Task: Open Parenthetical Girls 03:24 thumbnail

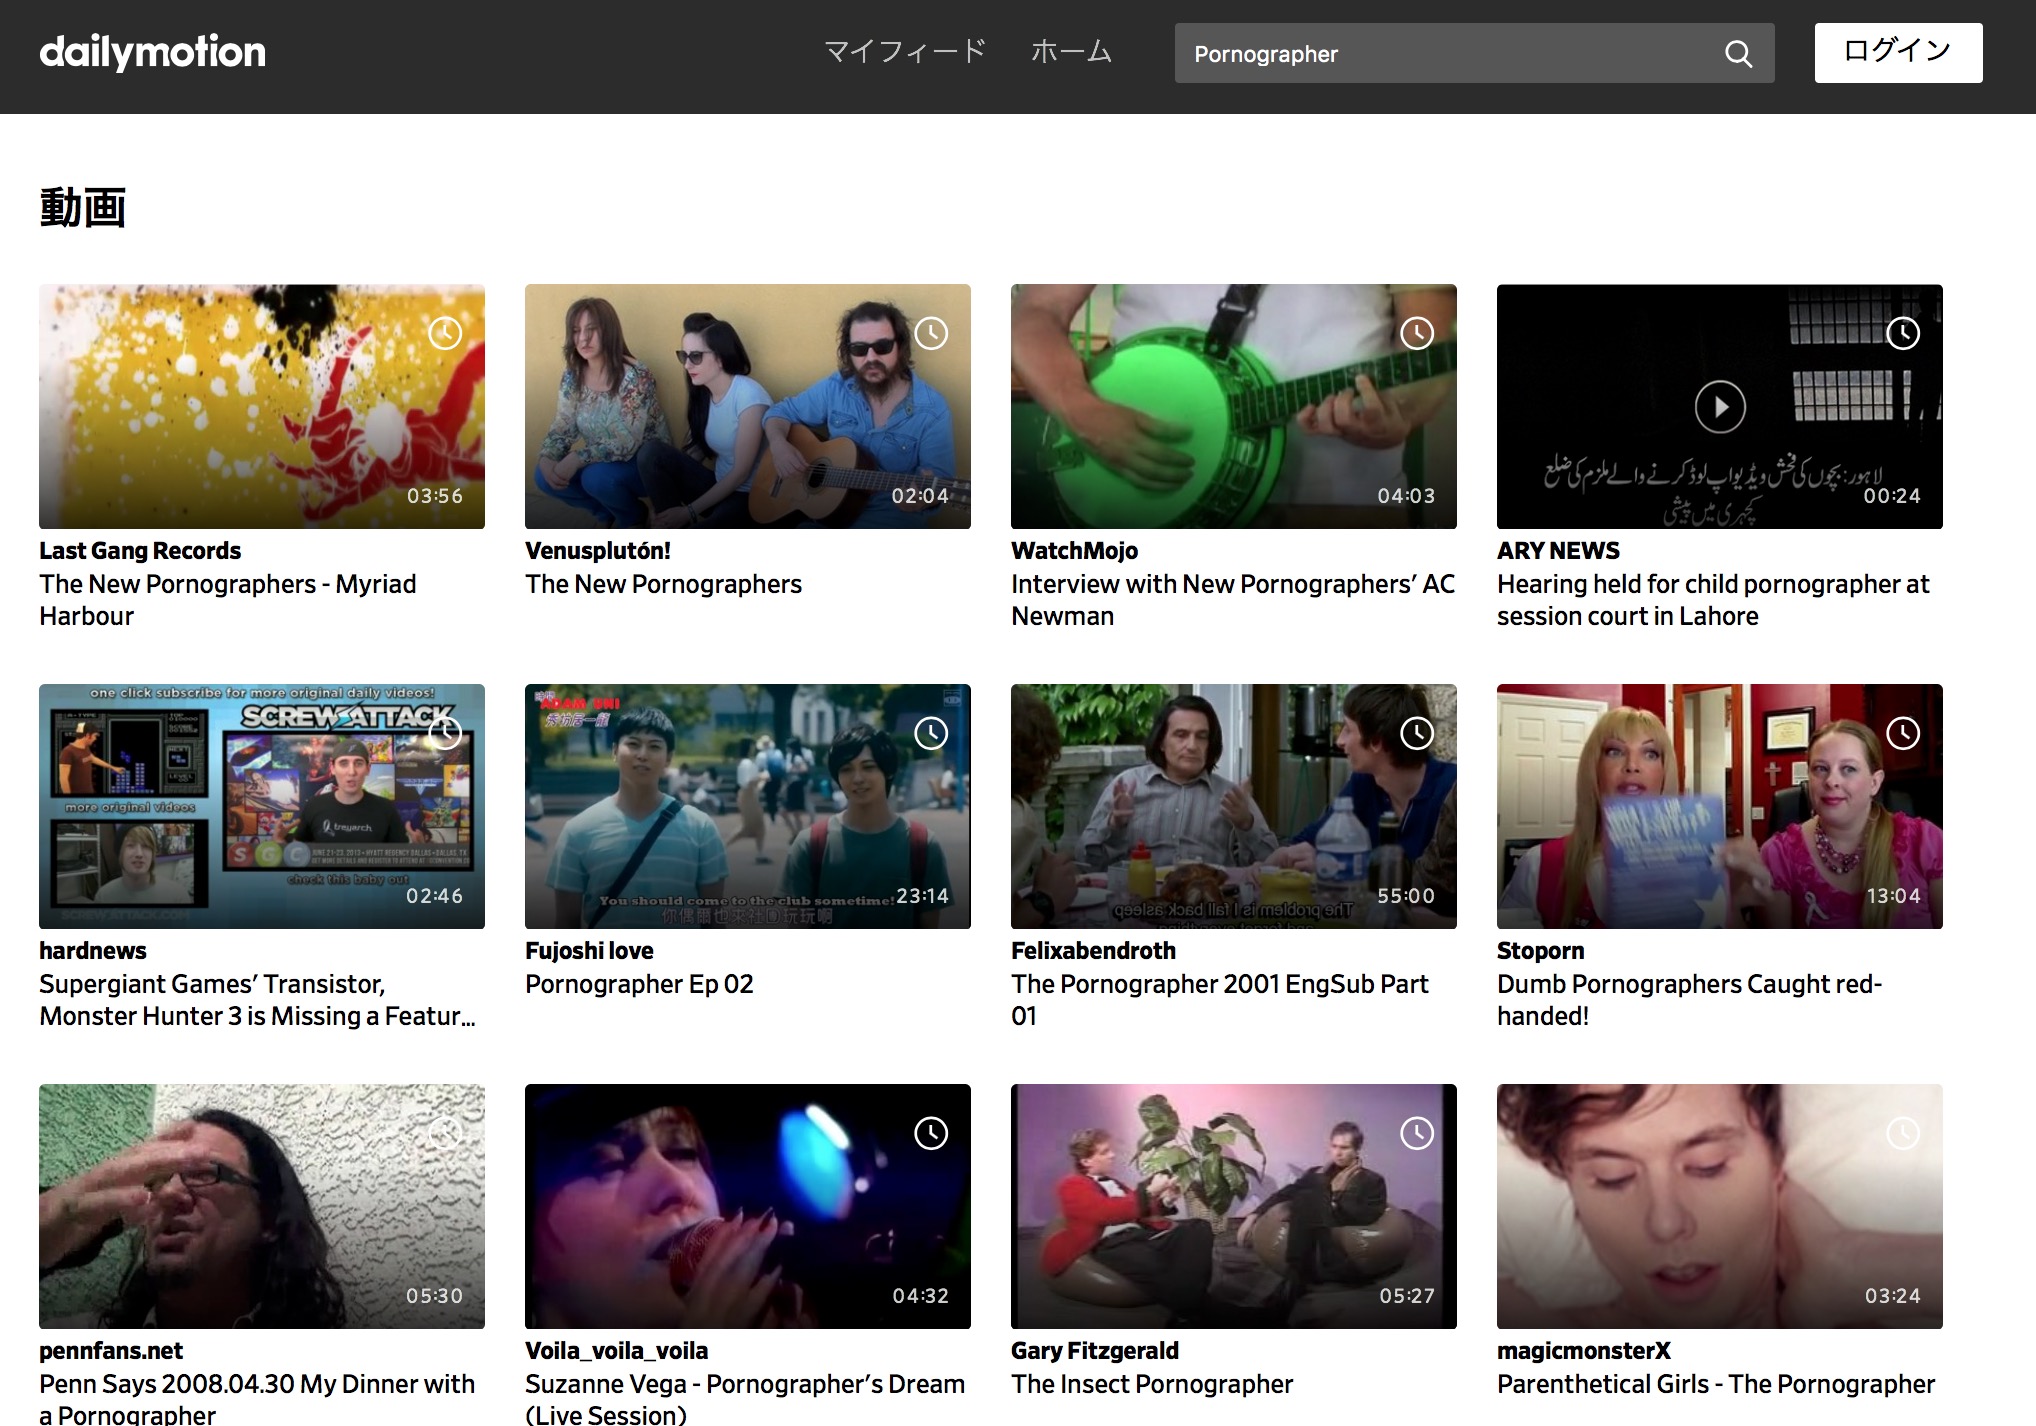Action: point(1720,1207)
